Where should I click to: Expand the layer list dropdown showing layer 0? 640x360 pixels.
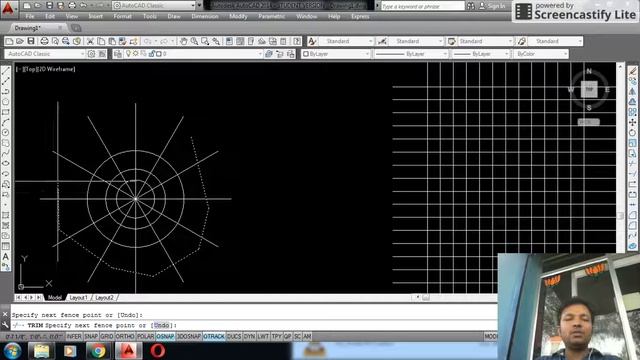(193, 54)
